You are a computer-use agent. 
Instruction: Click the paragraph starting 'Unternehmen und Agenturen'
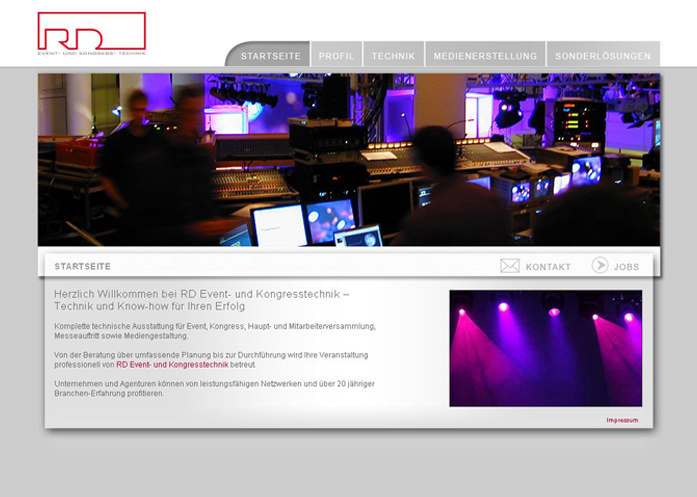coord(214,388)
